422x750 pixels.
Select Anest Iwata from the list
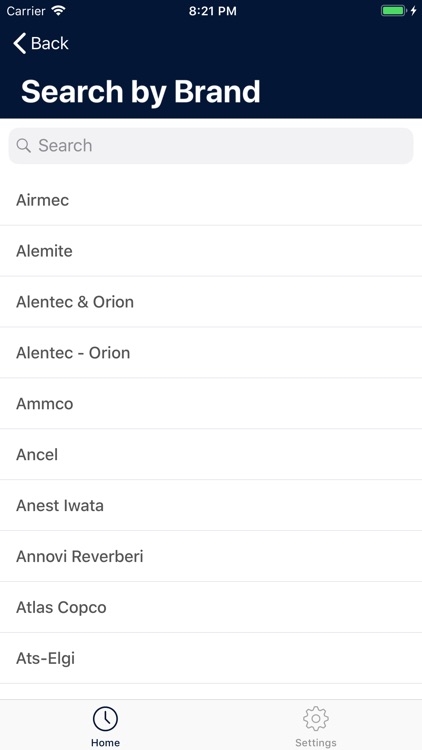(x=211, y=506)
